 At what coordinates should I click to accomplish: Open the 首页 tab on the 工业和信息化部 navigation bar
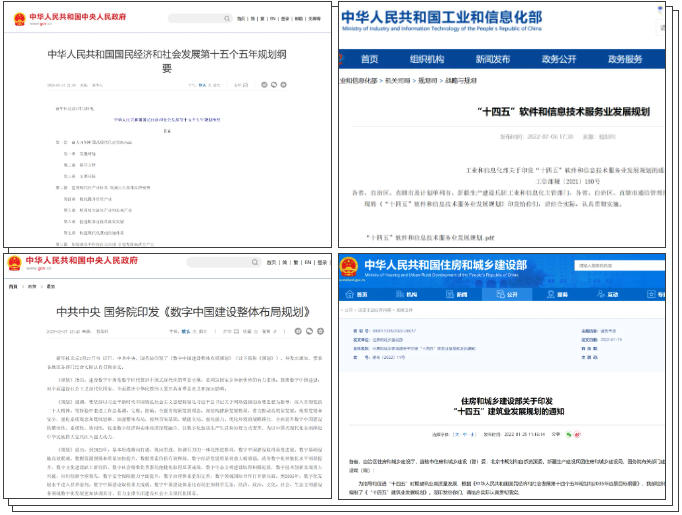coord(369,59)
